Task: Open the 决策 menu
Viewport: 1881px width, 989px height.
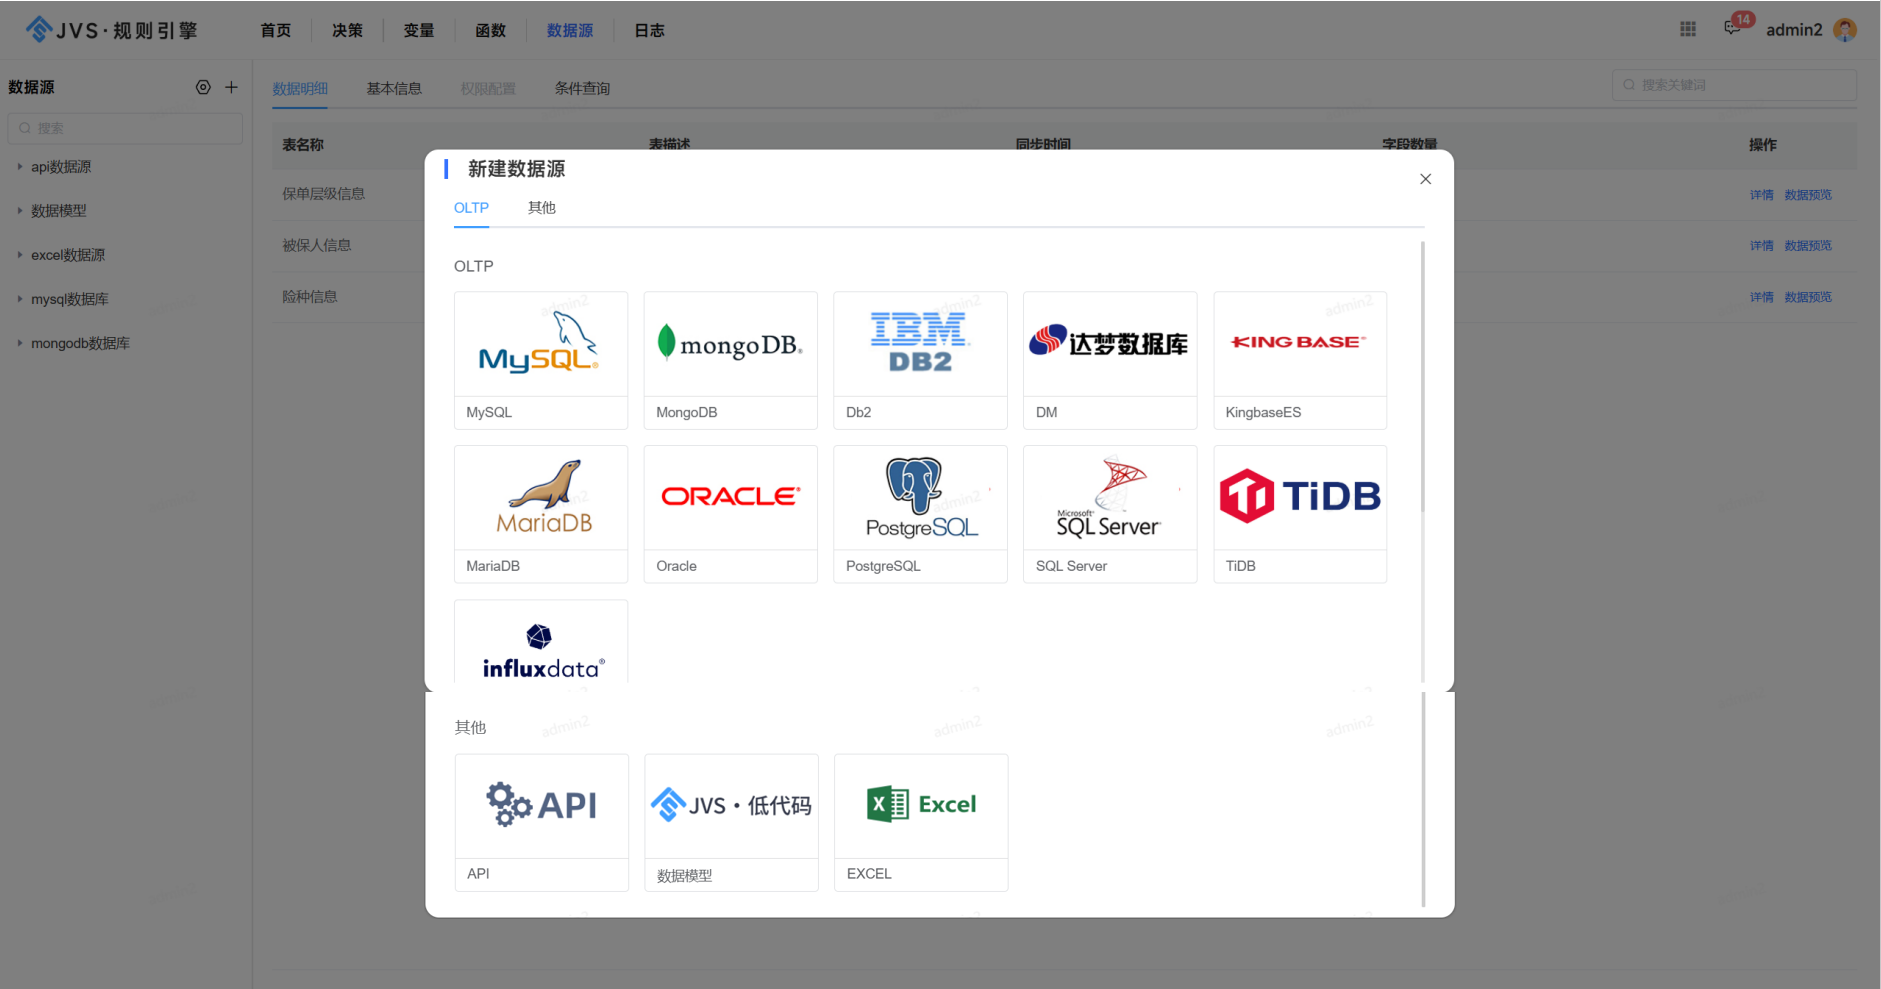Action: coord(347,31)
